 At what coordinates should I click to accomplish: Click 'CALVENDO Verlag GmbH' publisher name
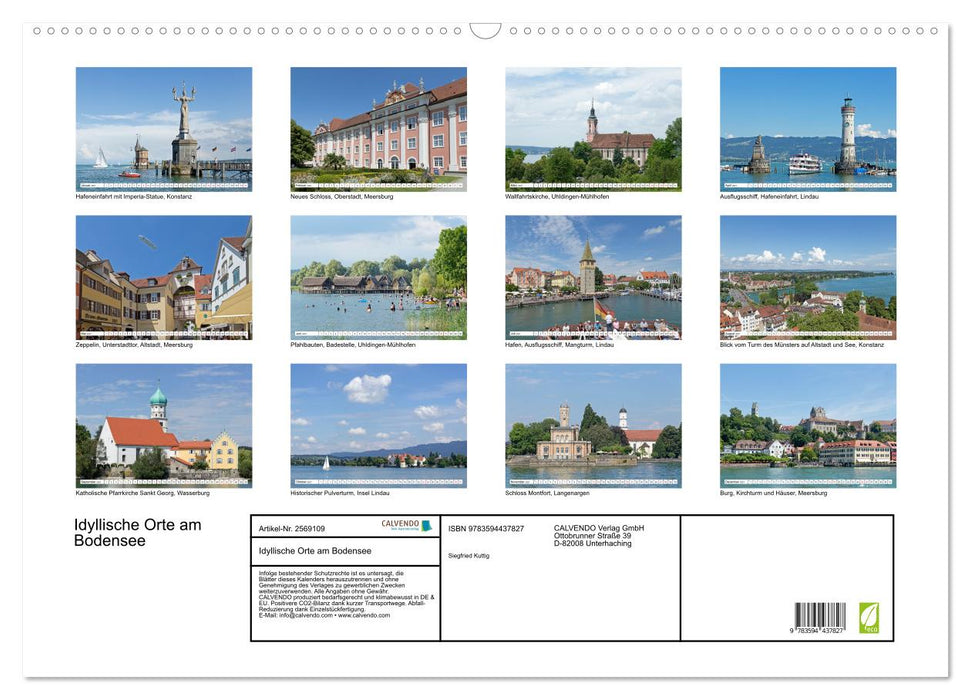[599, 528]
